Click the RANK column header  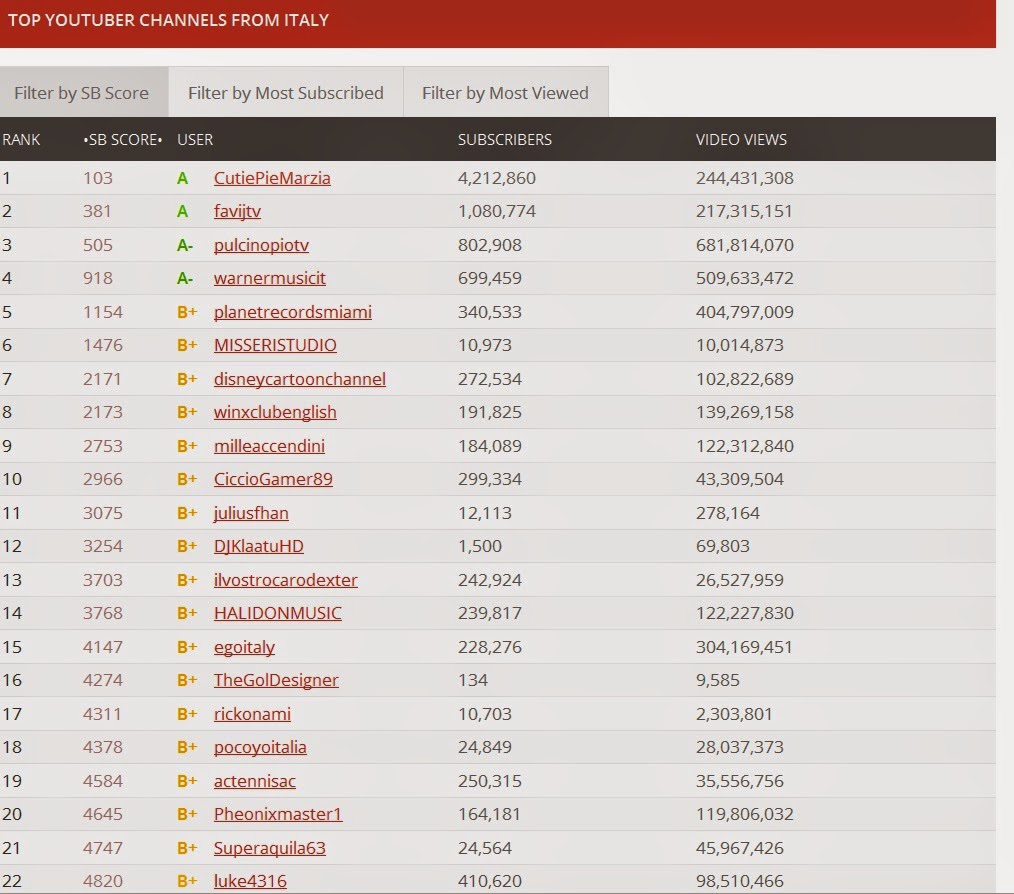(21, 140)
